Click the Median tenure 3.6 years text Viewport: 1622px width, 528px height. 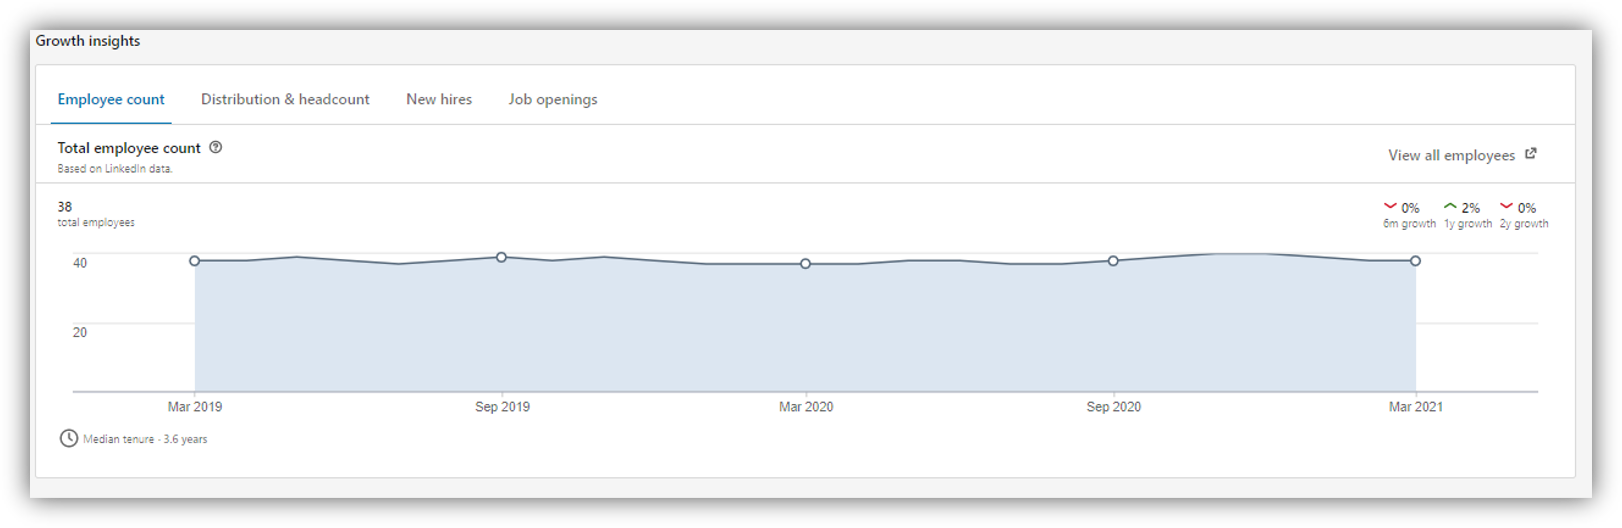pyautogui.click(x=145, y=439)
